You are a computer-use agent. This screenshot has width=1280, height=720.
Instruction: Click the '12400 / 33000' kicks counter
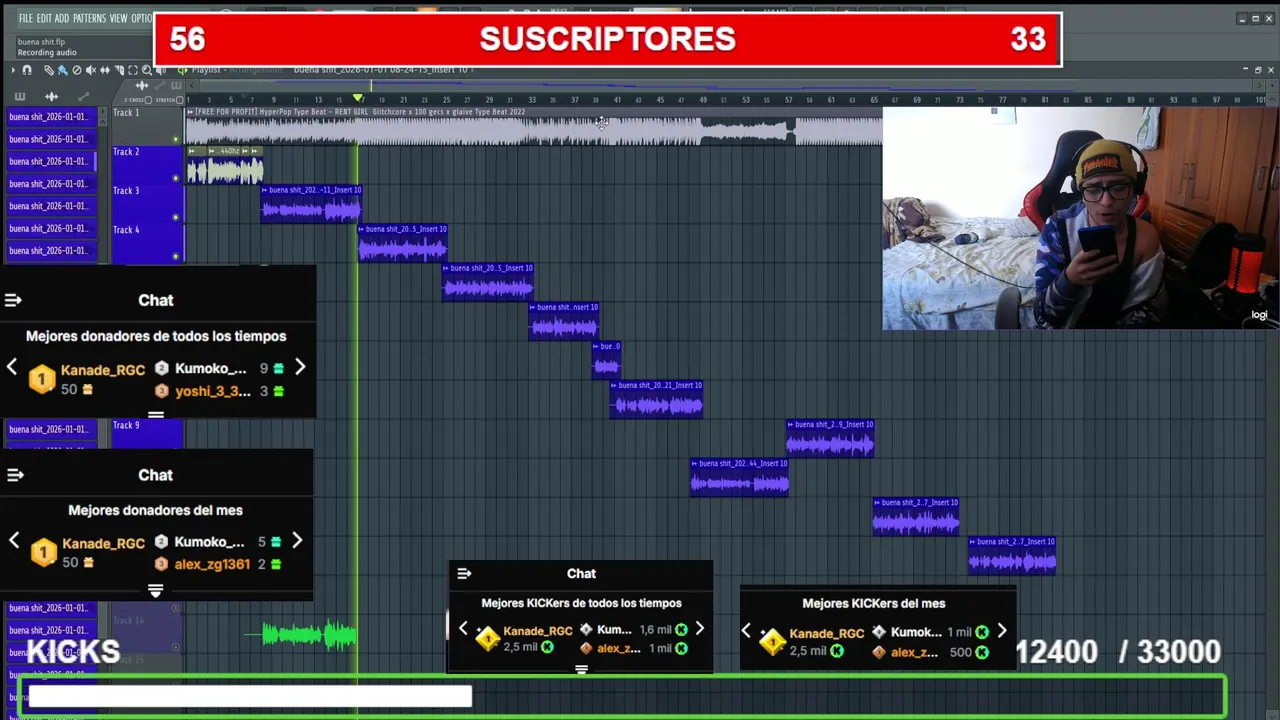click(x=1118, y=652)
